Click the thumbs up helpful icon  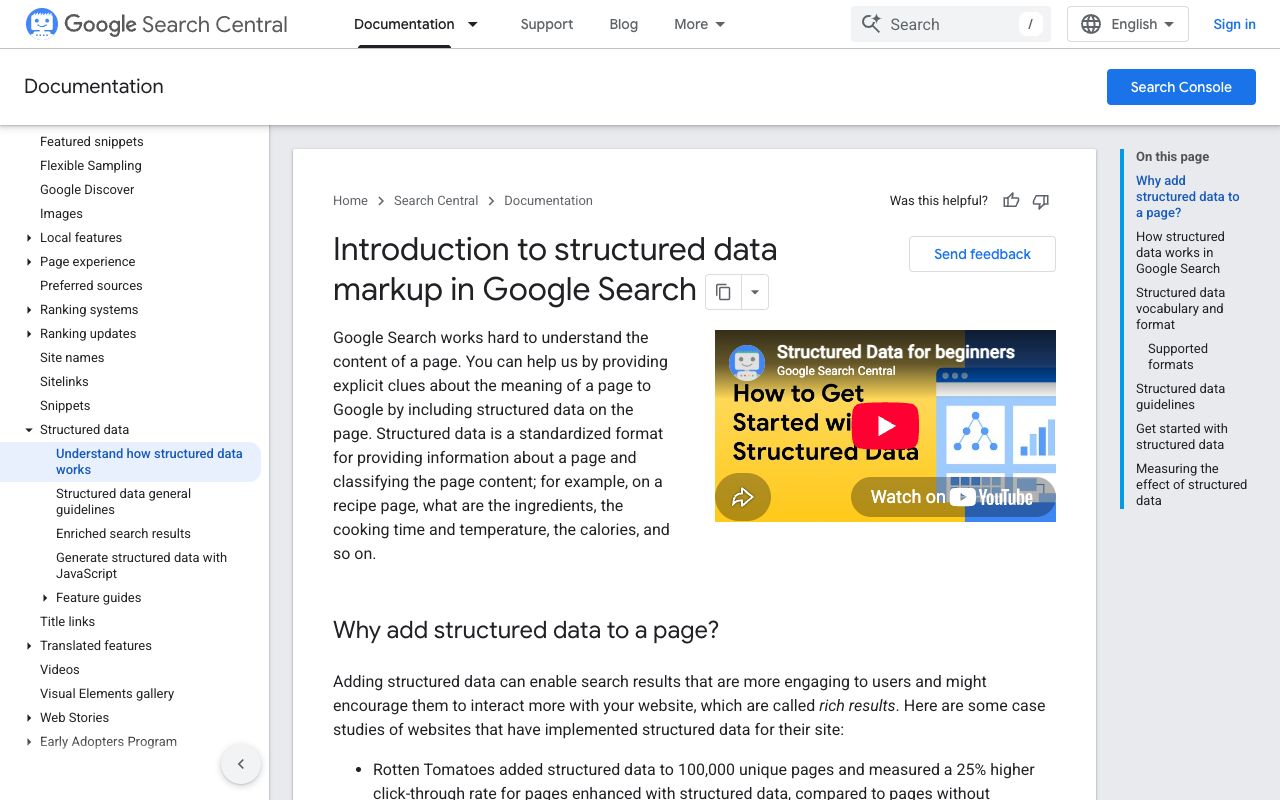point(1011,201)
